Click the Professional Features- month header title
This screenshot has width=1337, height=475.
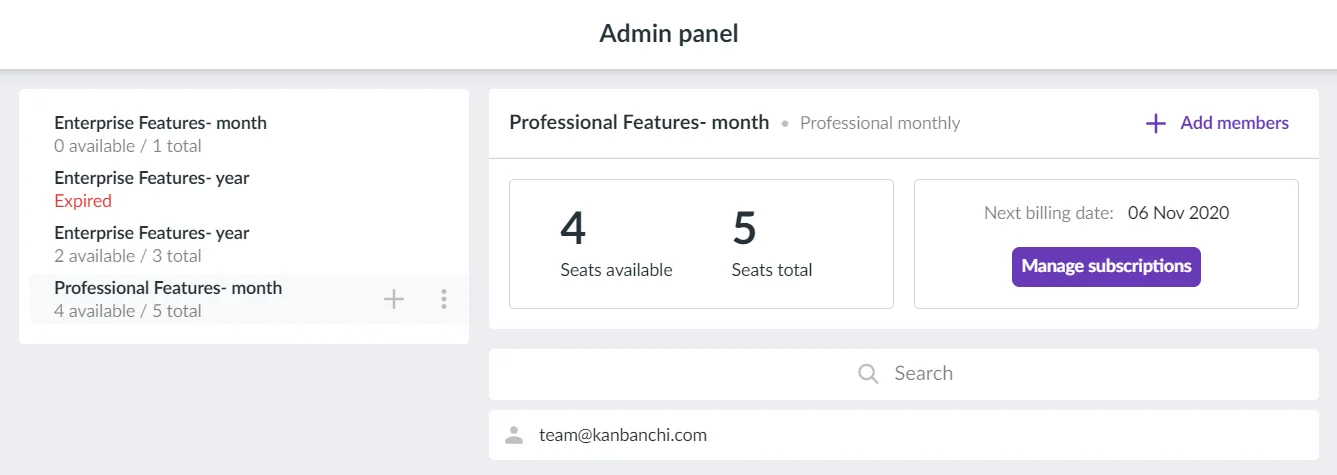(x=639, y=122)
